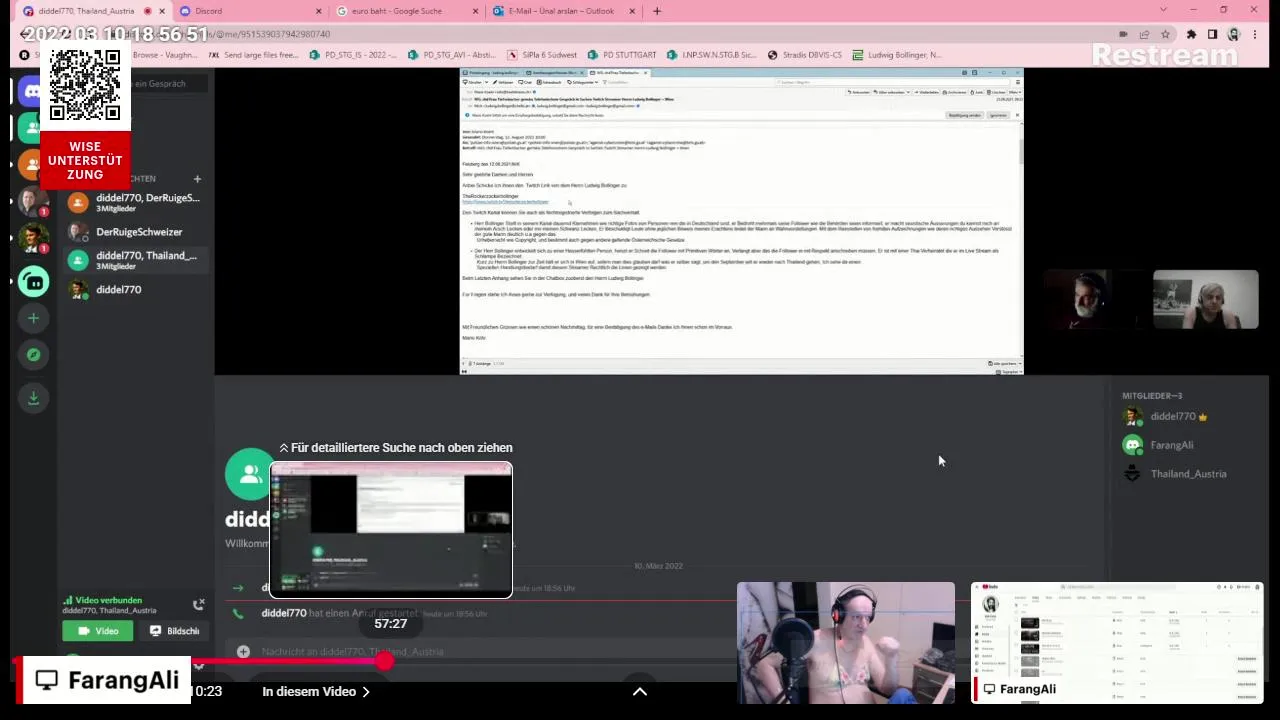This screenshot has height=720, width=1280.
Task: Open the PD STUTTGART bookmark
Action: (622, 55)
